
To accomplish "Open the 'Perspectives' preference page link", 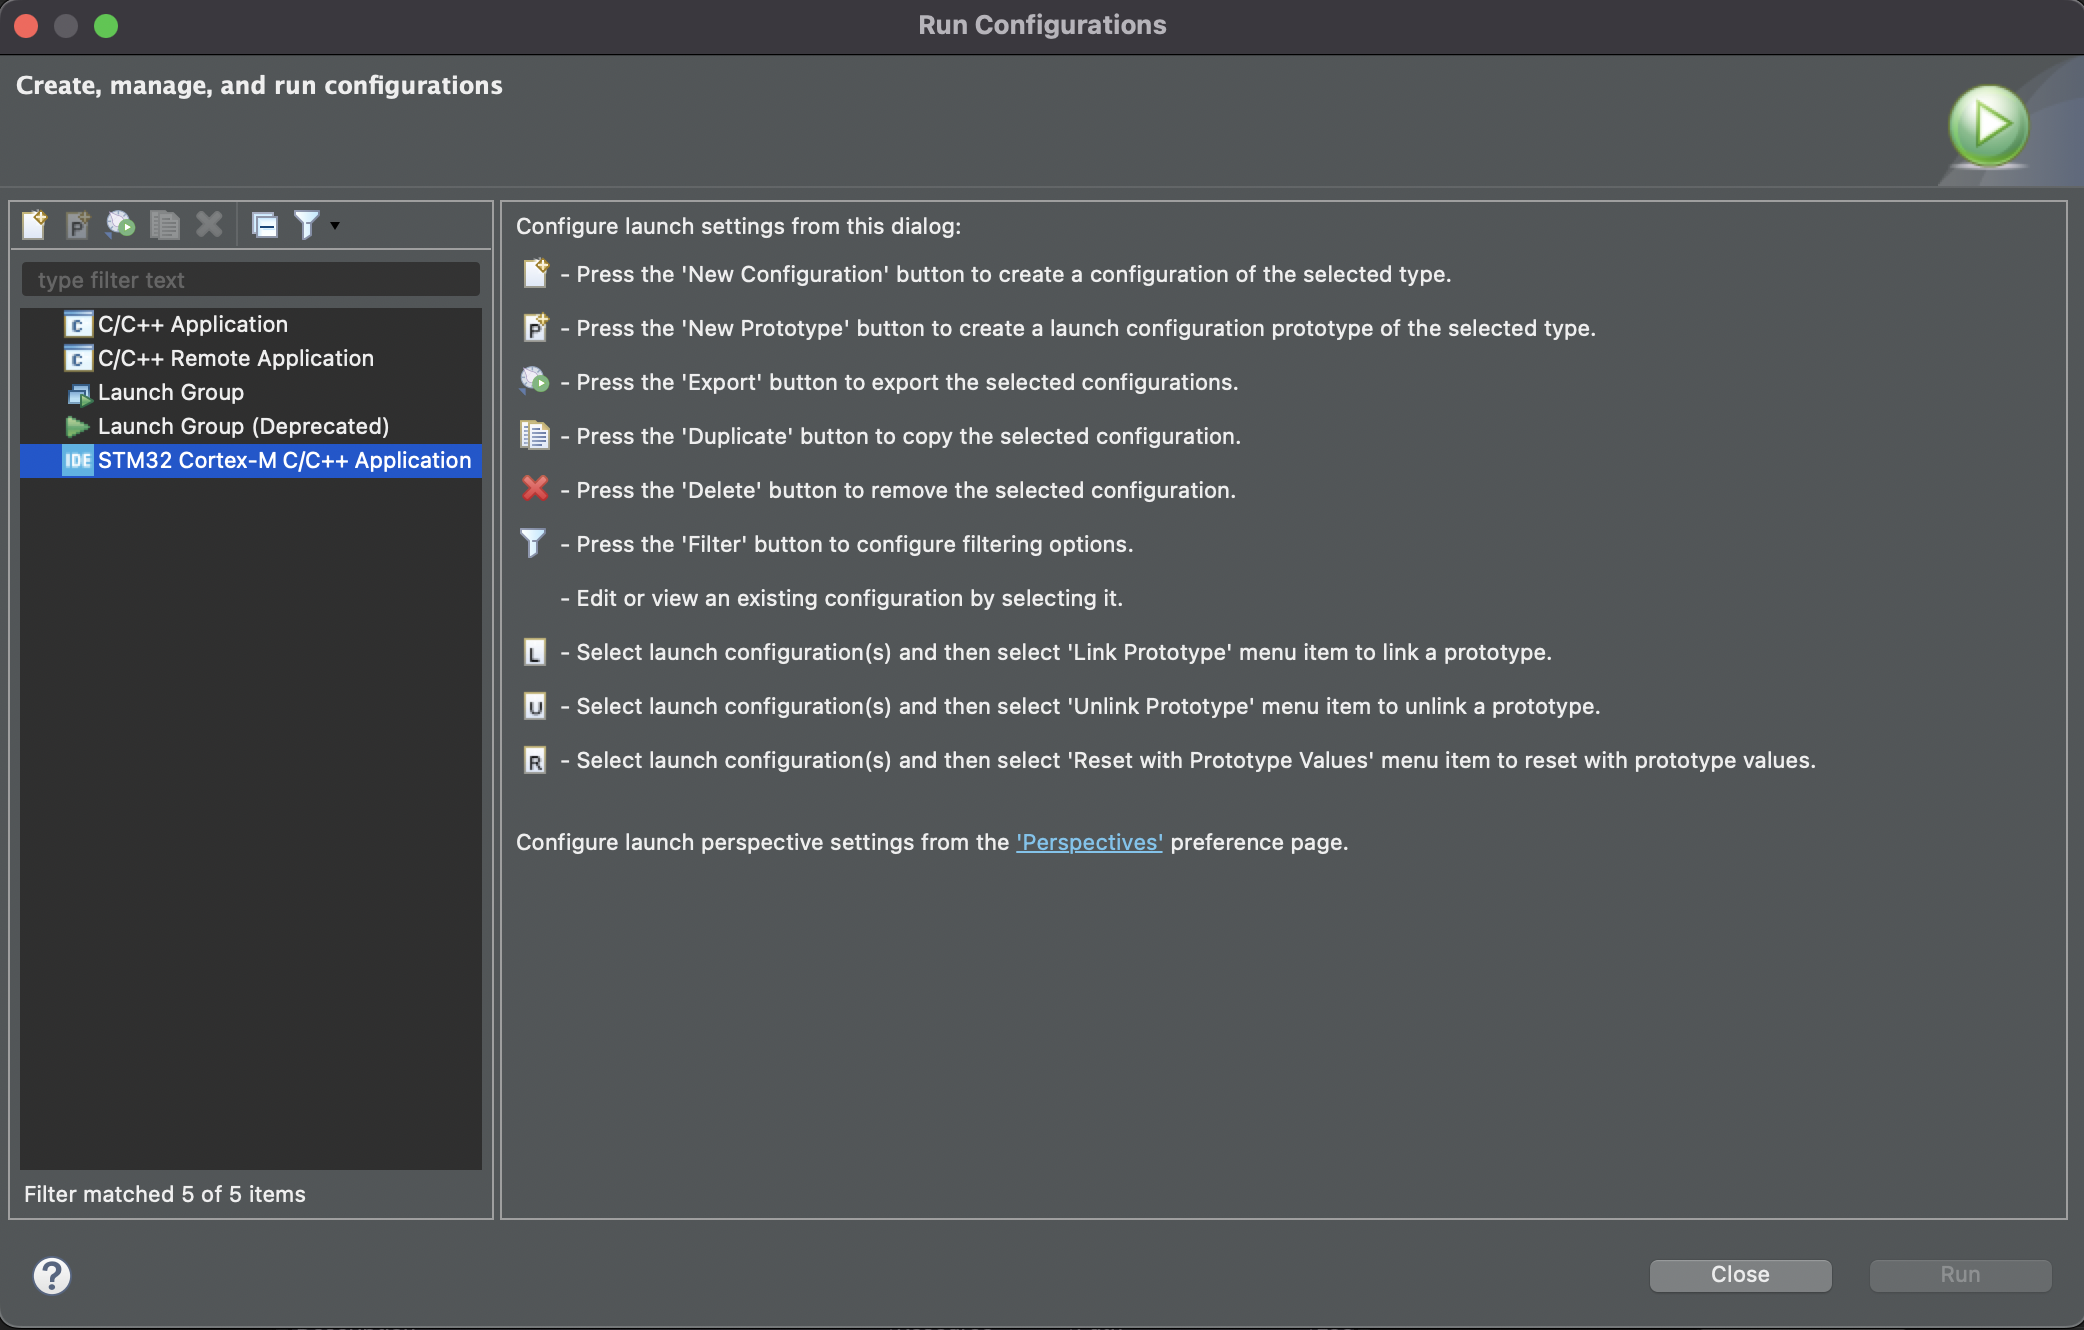I will pyautogui.click(x=1089, y=842).
